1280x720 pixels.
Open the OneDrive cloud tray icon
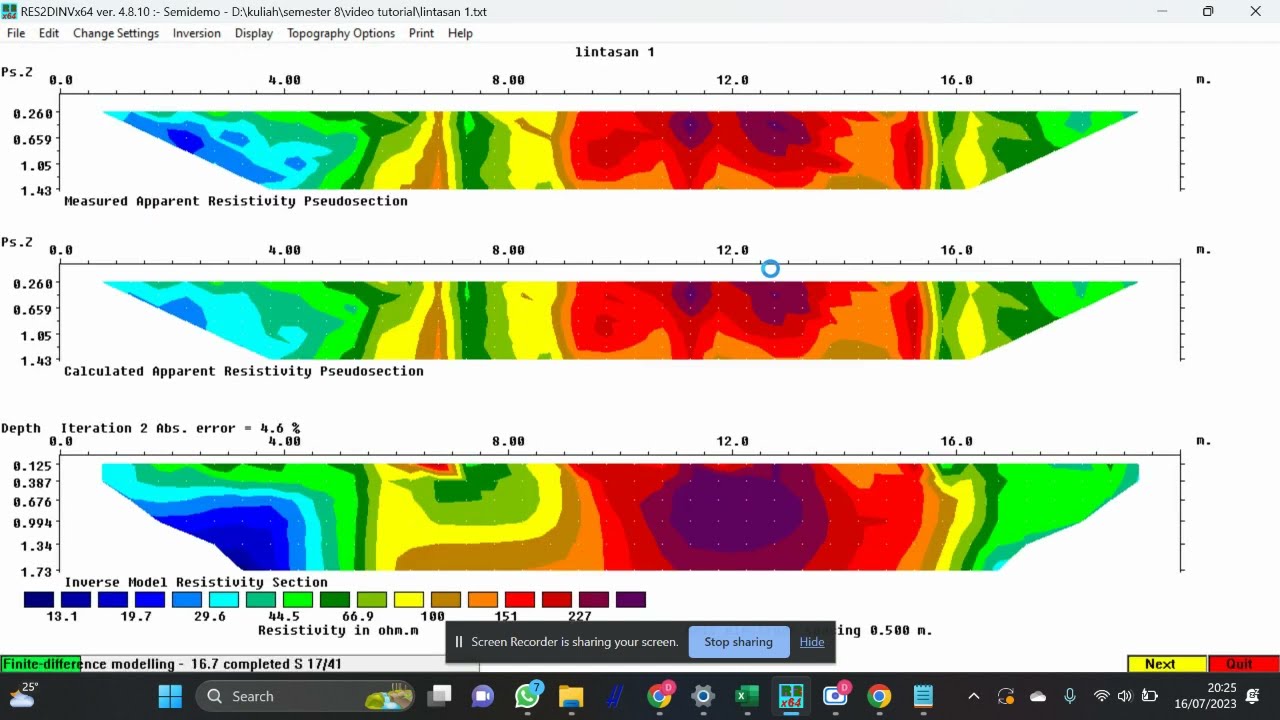coord(1038,696)
